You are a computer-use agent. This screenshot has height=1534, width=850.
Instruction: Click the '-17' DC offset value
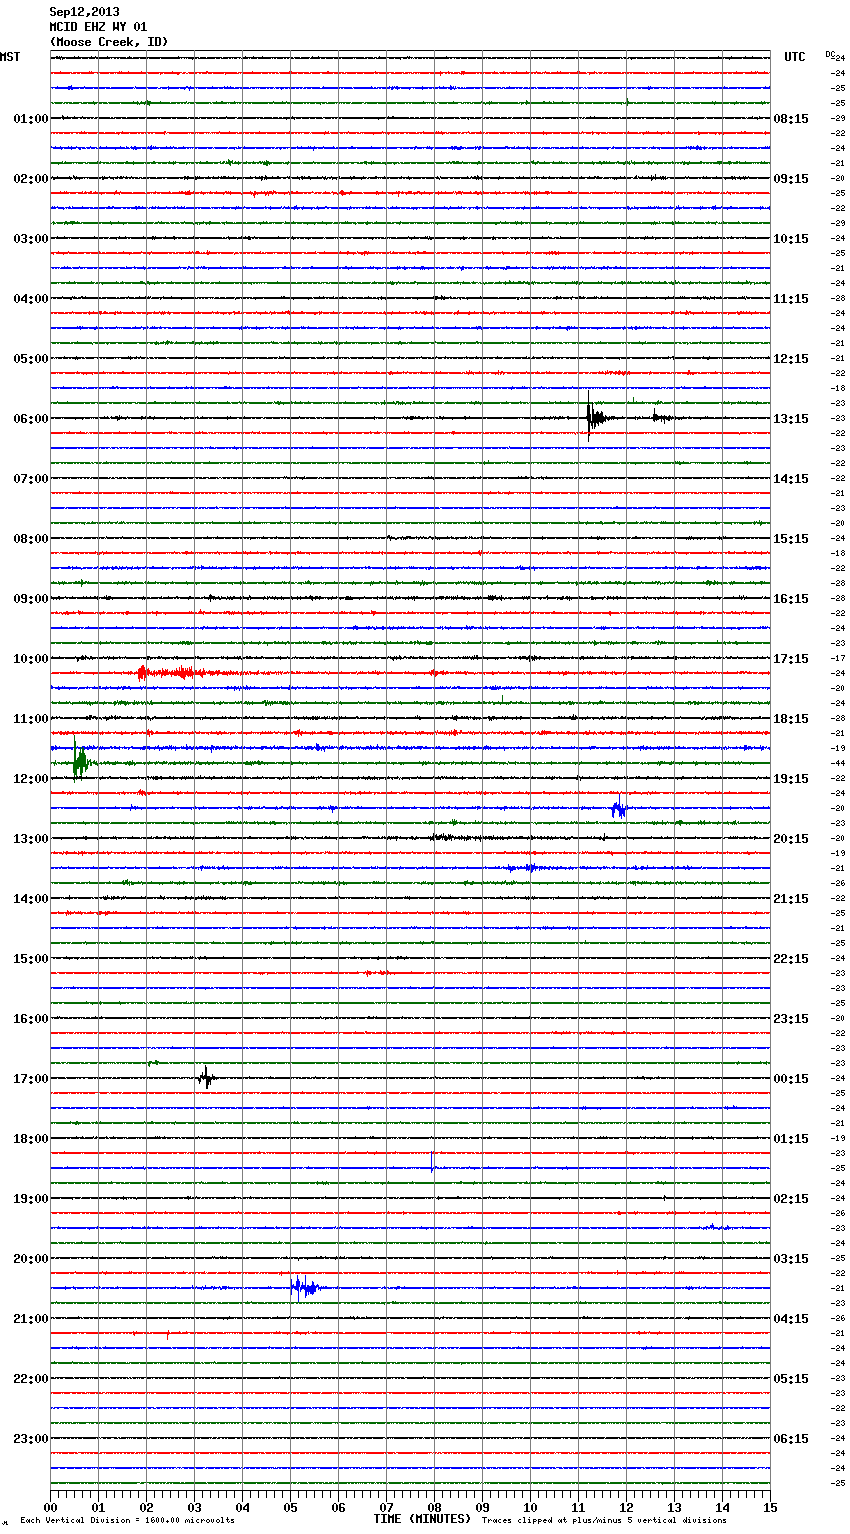pos(839,658)
